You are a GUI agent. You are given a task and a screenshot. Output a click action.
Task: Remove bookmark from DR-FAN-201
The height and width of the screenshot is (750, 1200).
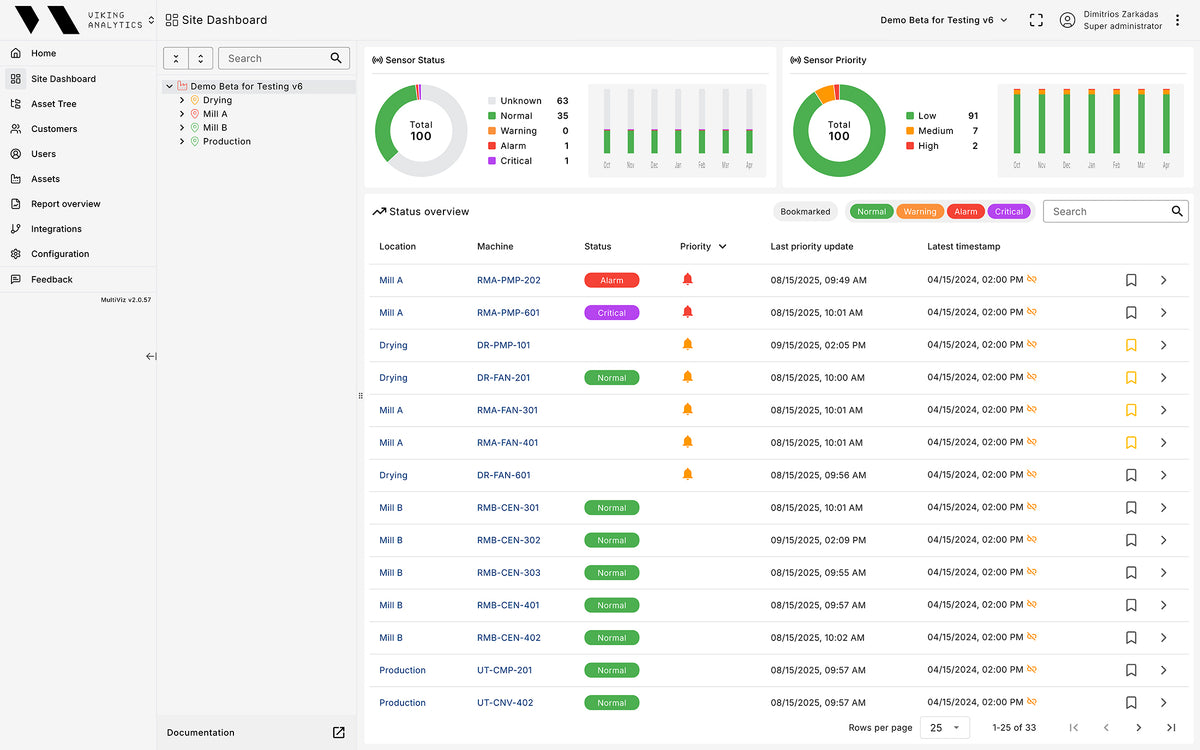click(x=1131, y=378)
